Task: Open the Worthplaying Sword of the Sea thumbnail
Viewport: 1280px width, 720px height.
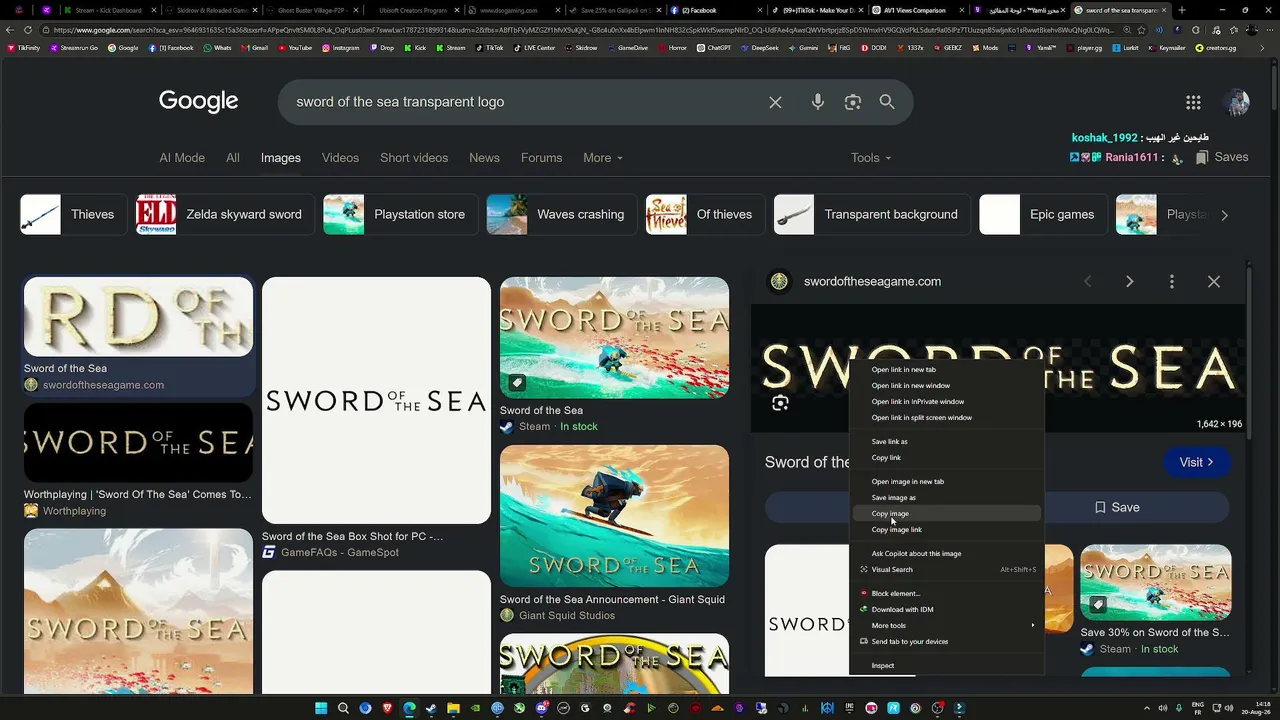Action: [x=138, y=443]
